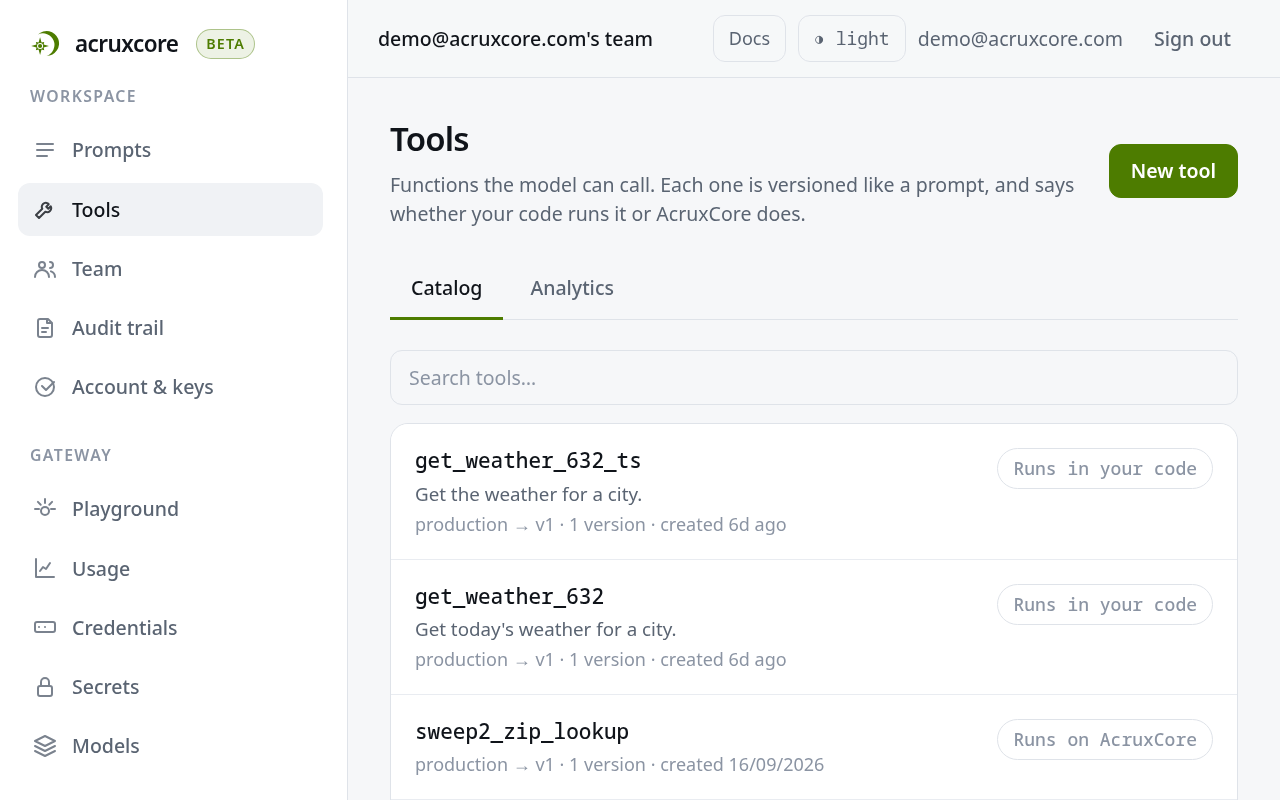
Task: Open the Playground section
Action: (x=170, y=509)
